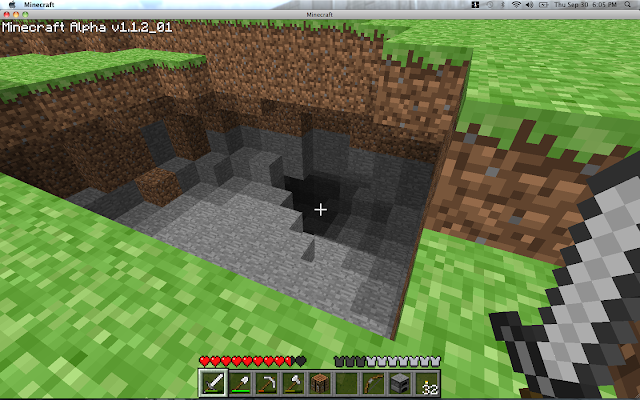Close the Minecraft window
This screenshot has width=640, height=400.
click(7, 14)
